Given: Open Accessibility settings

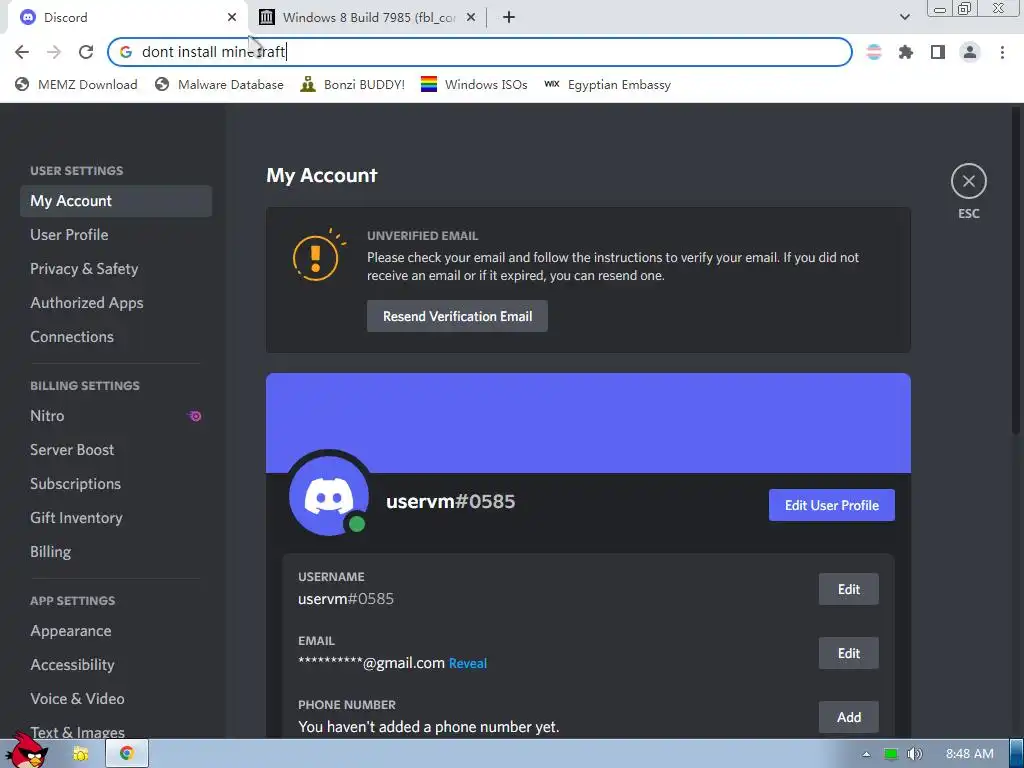Looking at the screenshot, I should [x=116, y=665].
